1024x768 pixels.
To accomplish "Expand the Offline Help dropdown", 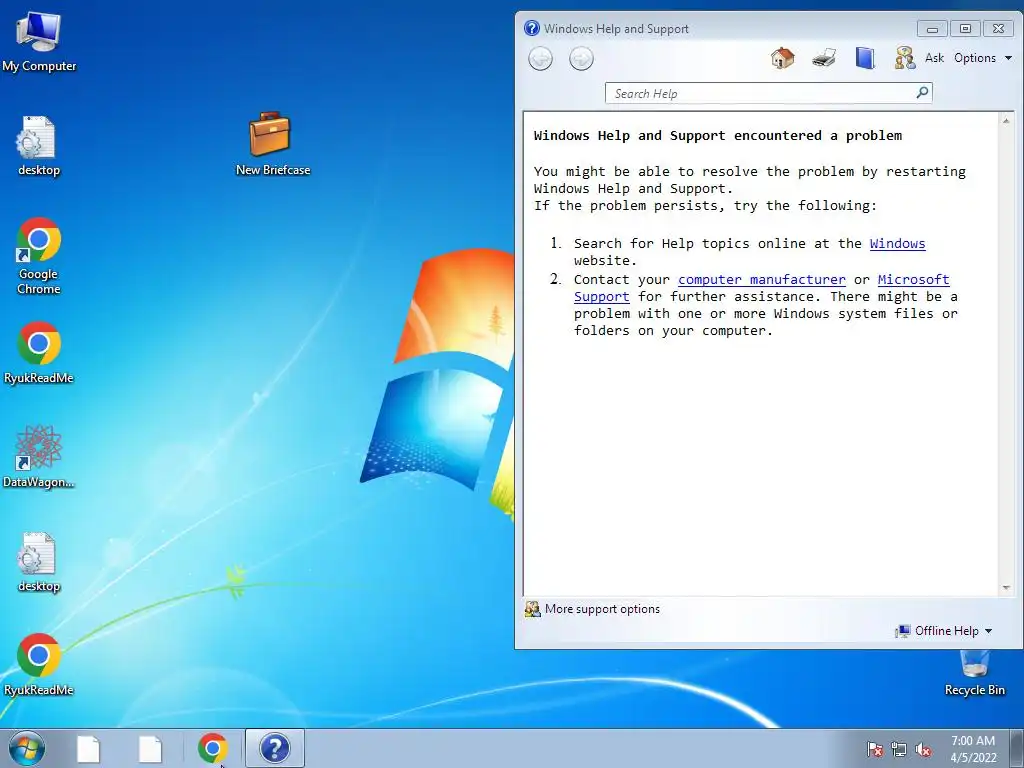I will pos(944,631).
